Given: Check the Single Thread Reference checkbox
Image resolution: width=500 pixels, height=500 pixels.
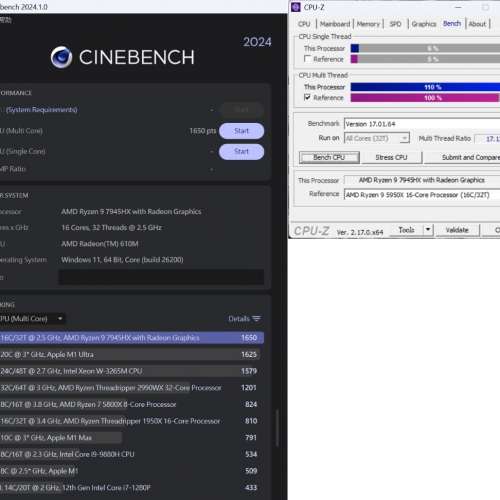Looking at the screenshot, I should click(x=307, y=59).
